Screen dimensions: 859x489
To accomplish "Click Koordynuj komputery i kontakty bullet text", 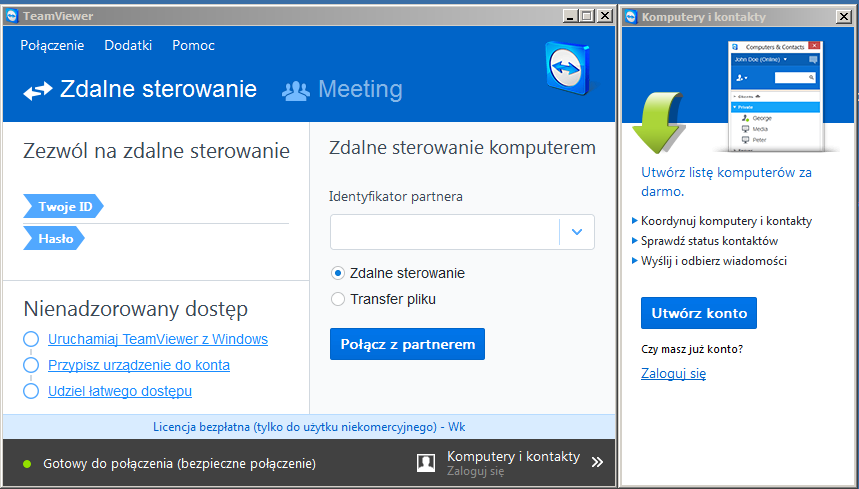I will pyautogui.click(x=726, y=221).
